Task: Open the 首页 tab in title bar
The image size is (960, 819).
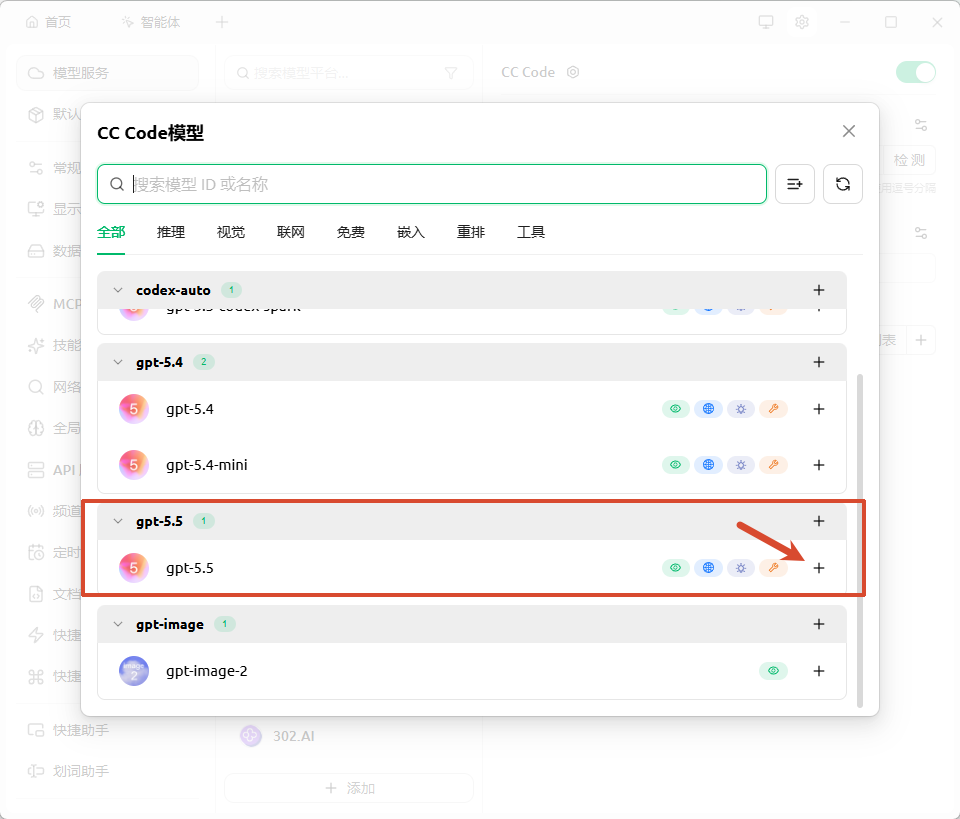Action: [x=48, y=23]
